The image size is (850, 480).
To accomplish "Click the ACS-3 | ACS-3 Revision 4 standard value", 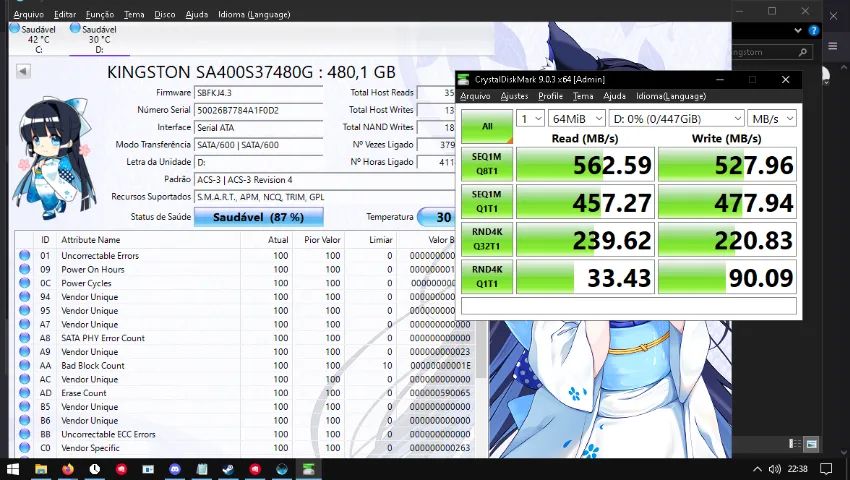I will coord(325,180).
